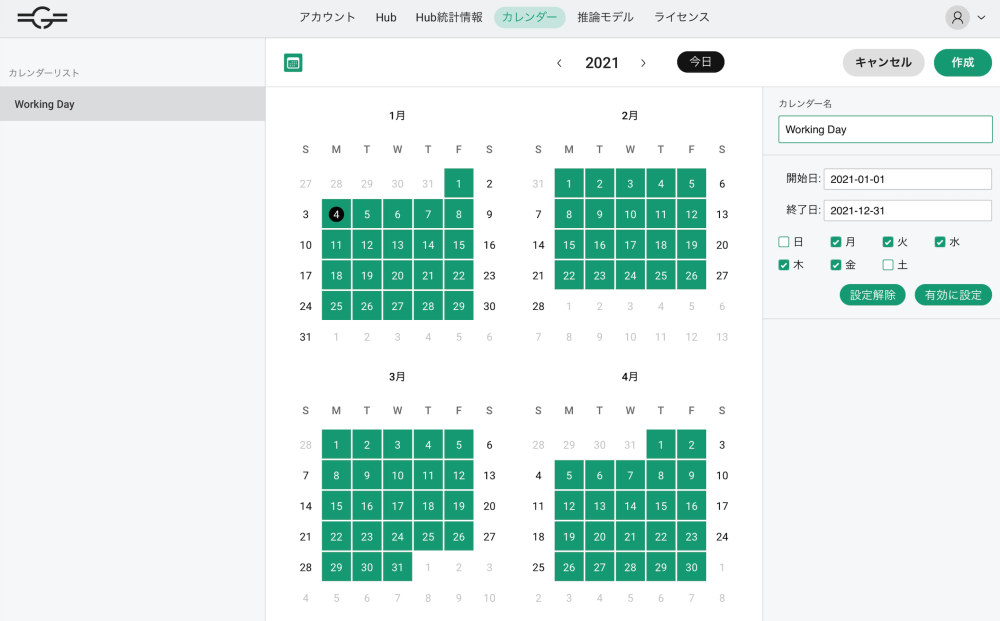Go to next year arrow
The height and width of the screenshot is (621, 1000).
click(643, 63)
